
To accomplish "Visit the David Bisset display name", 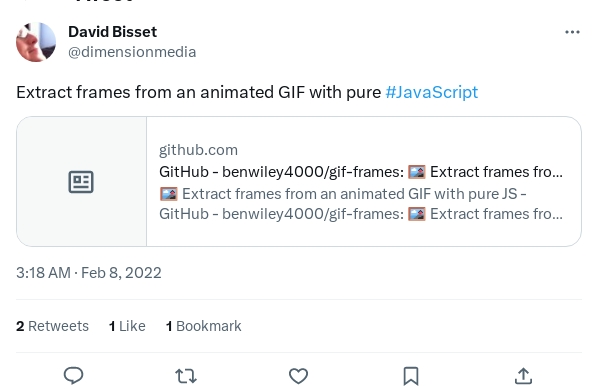I will tap(113, 32).
